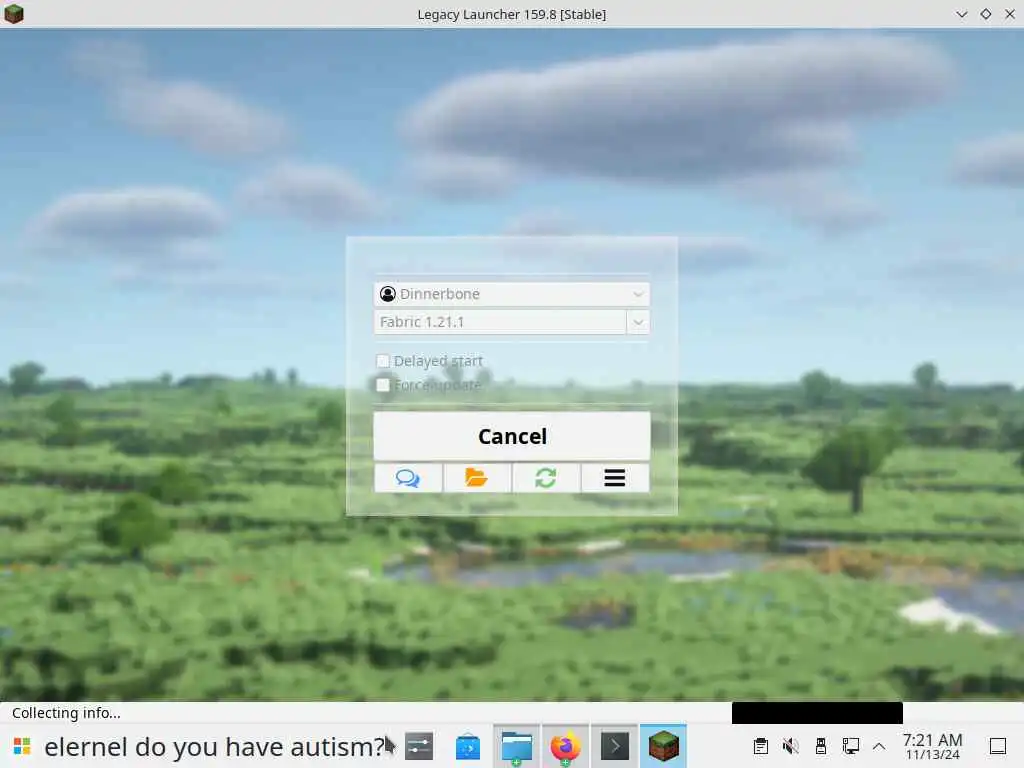
Task: Open removable devices tray icon
Action: point(821,746)
